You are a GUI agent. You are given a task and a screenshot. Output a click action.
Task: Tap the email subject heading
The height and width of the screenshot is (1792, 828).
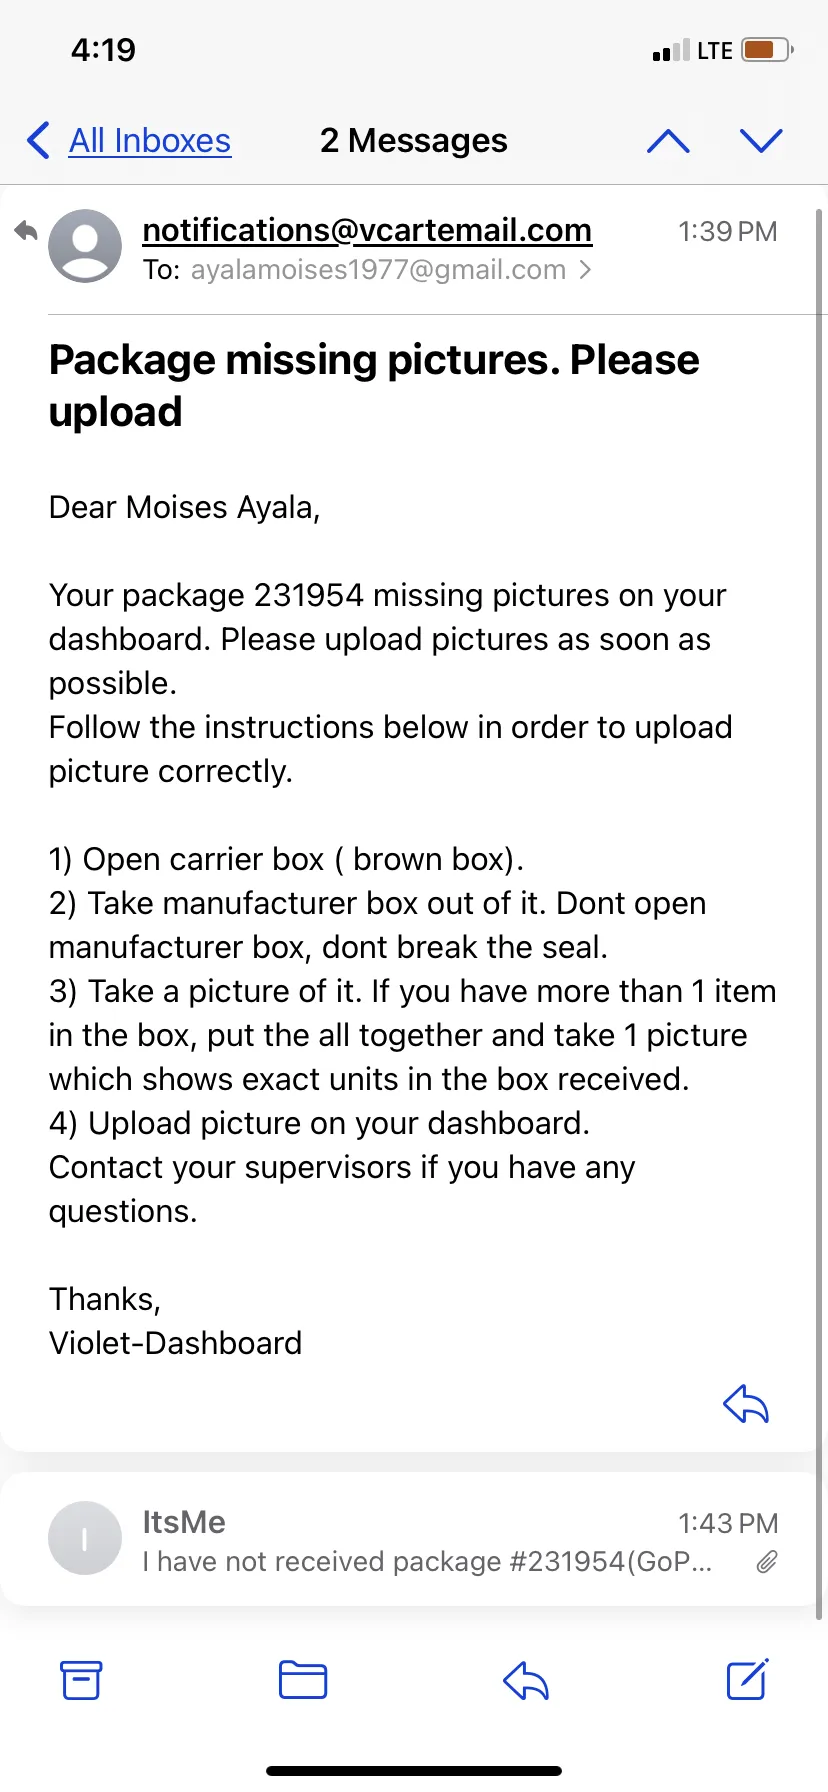[x=374, y=385]
